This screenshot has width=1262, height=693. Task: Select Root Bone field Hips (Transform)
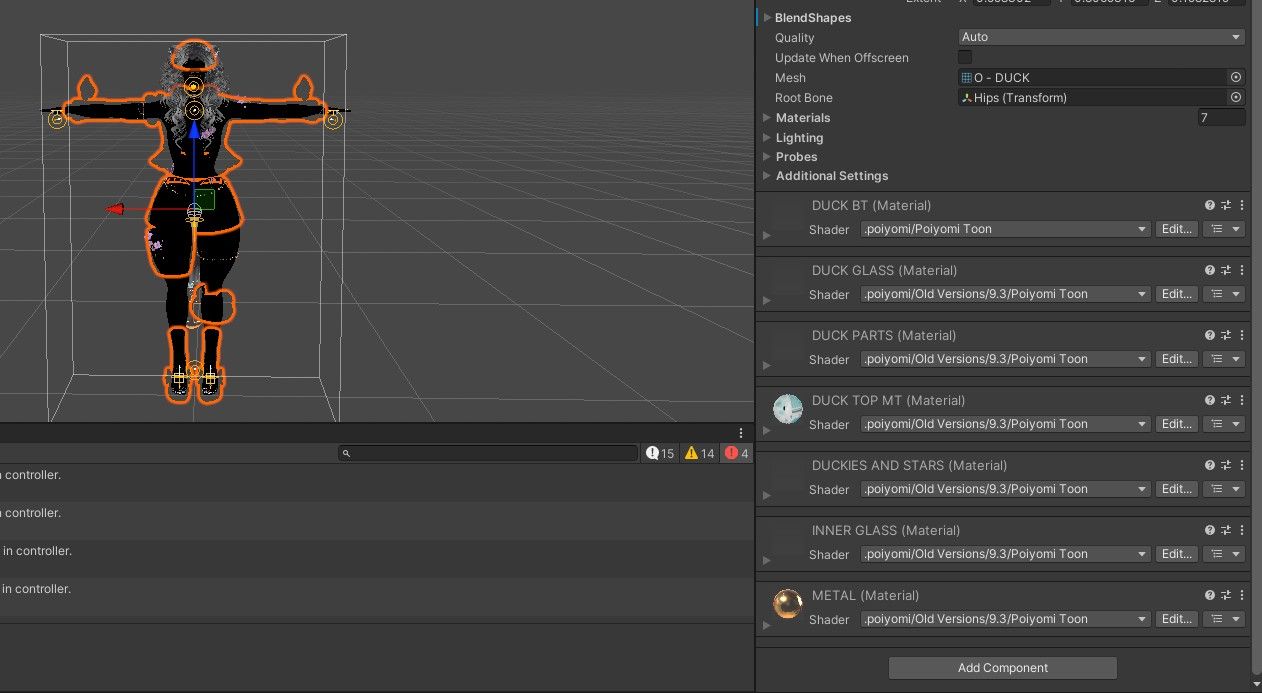1093,97
